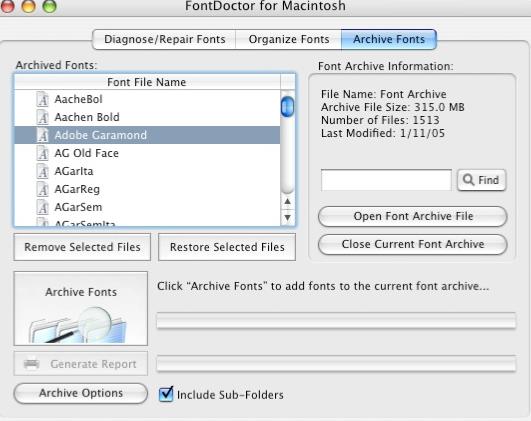This screenshot has width=531, height=421.
Task: Click Generate Report button
Action: click(x=81, y=364)
